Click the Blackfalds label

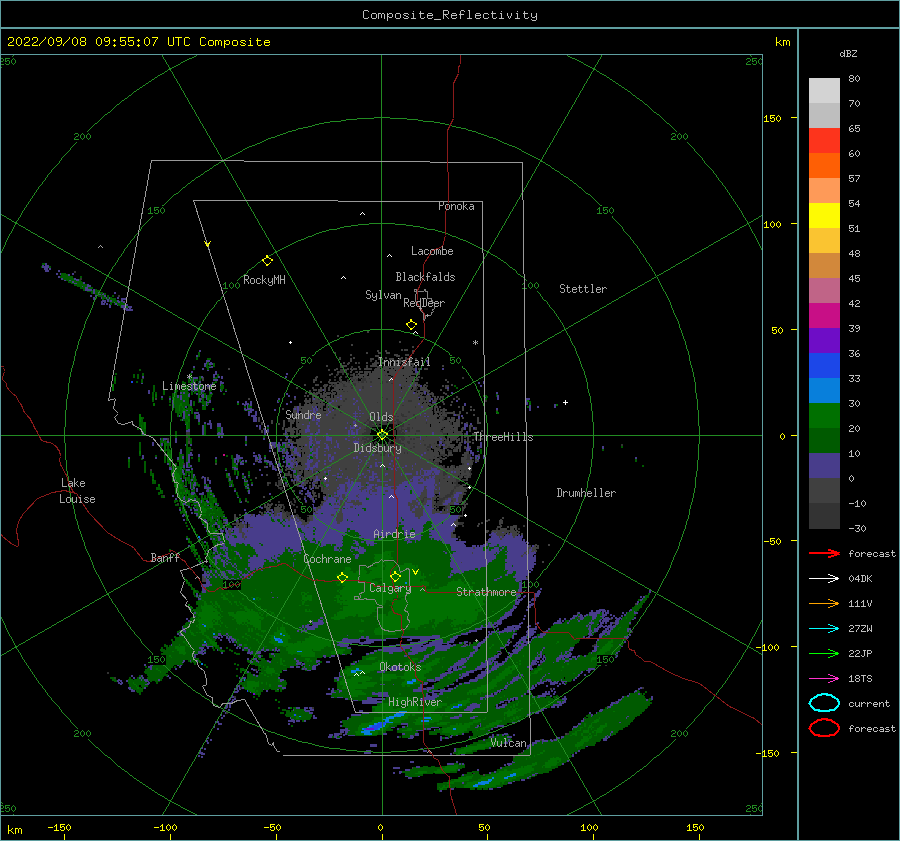point(425,277)
